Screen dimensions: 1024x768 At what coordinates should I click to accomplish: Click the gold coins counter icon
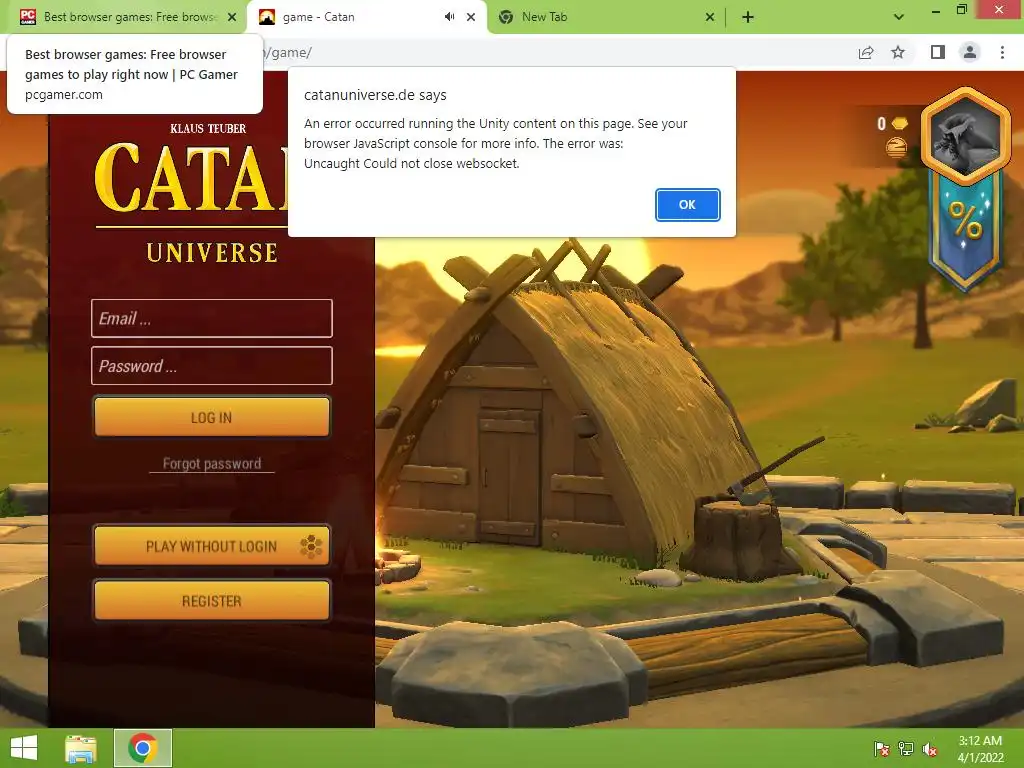[900, 123]
